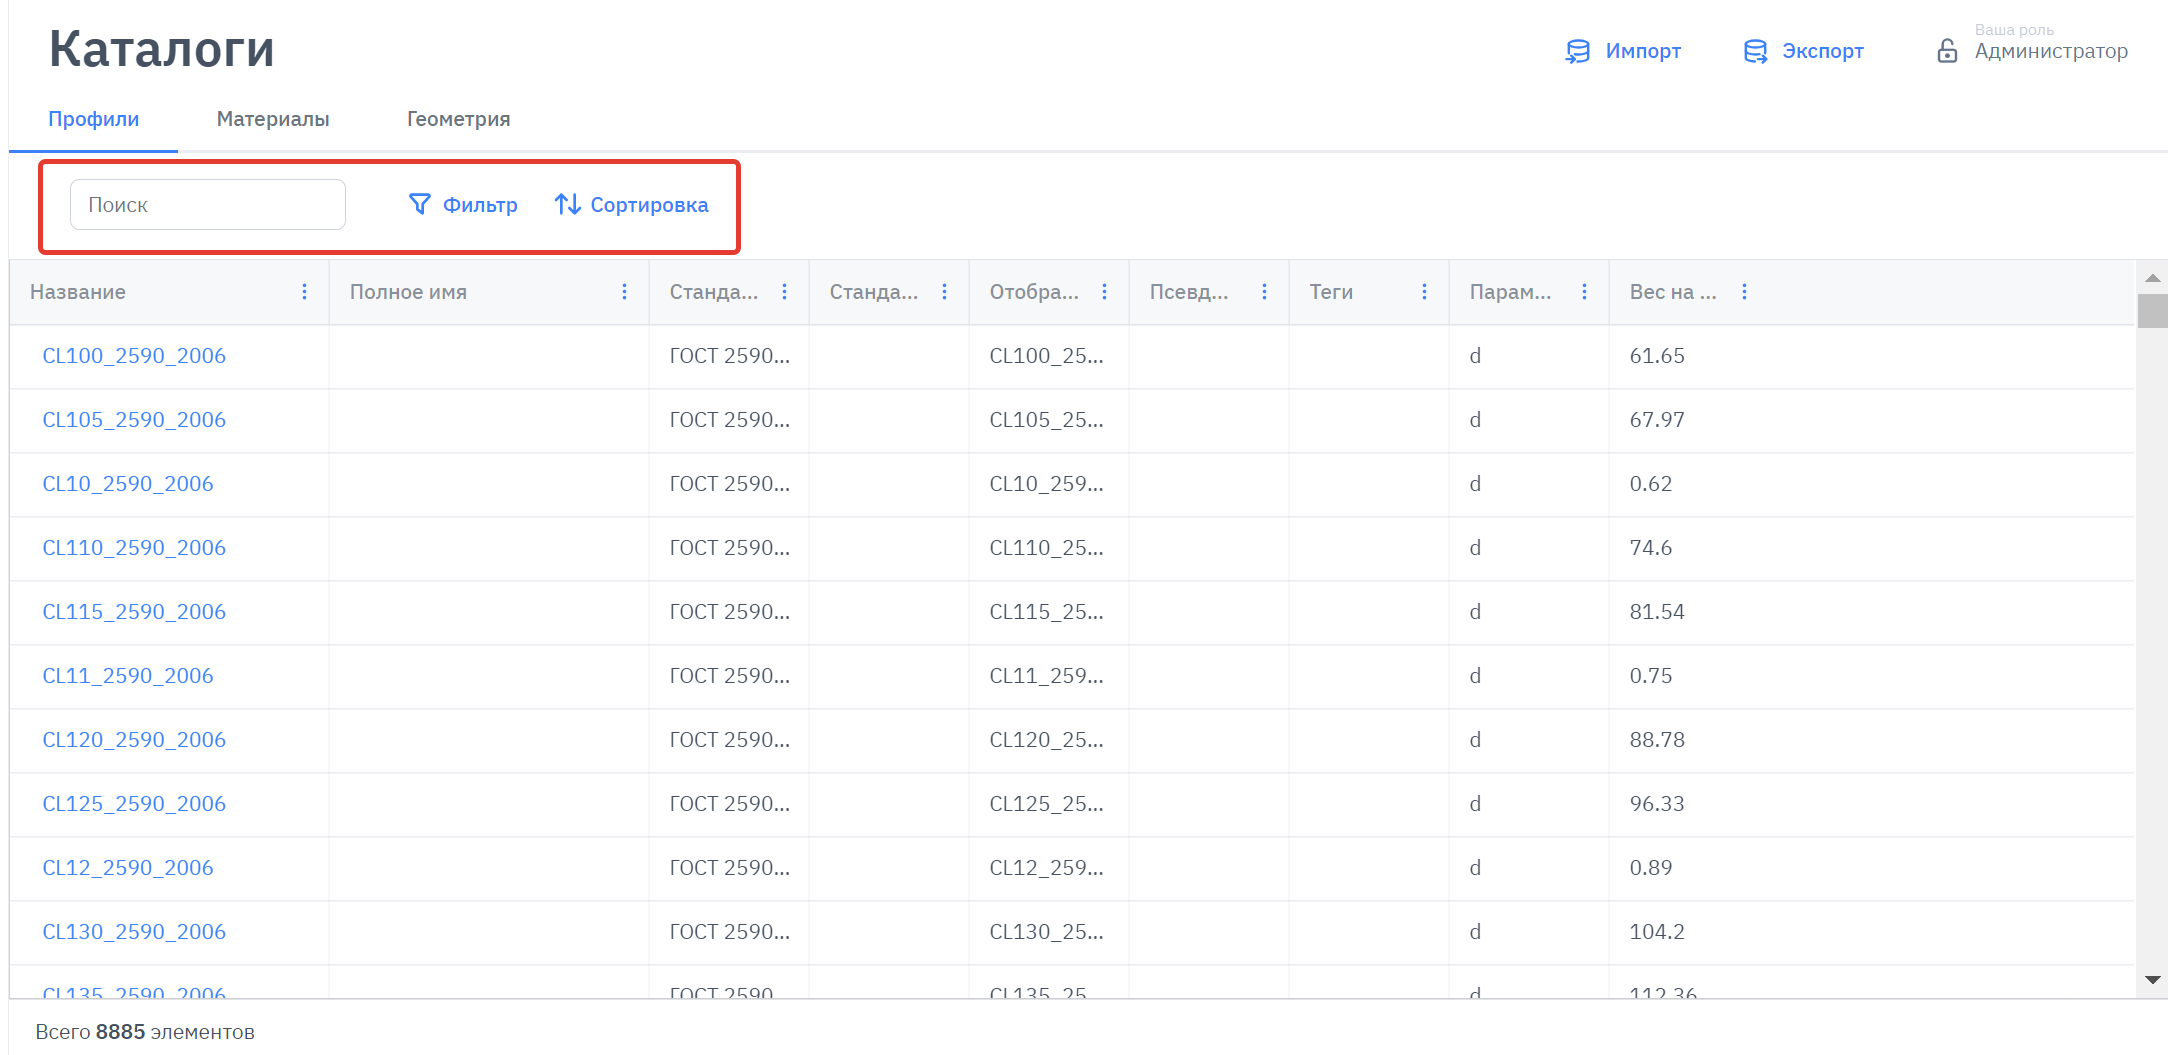Click weight cell 0.62

coord(1651,484)
